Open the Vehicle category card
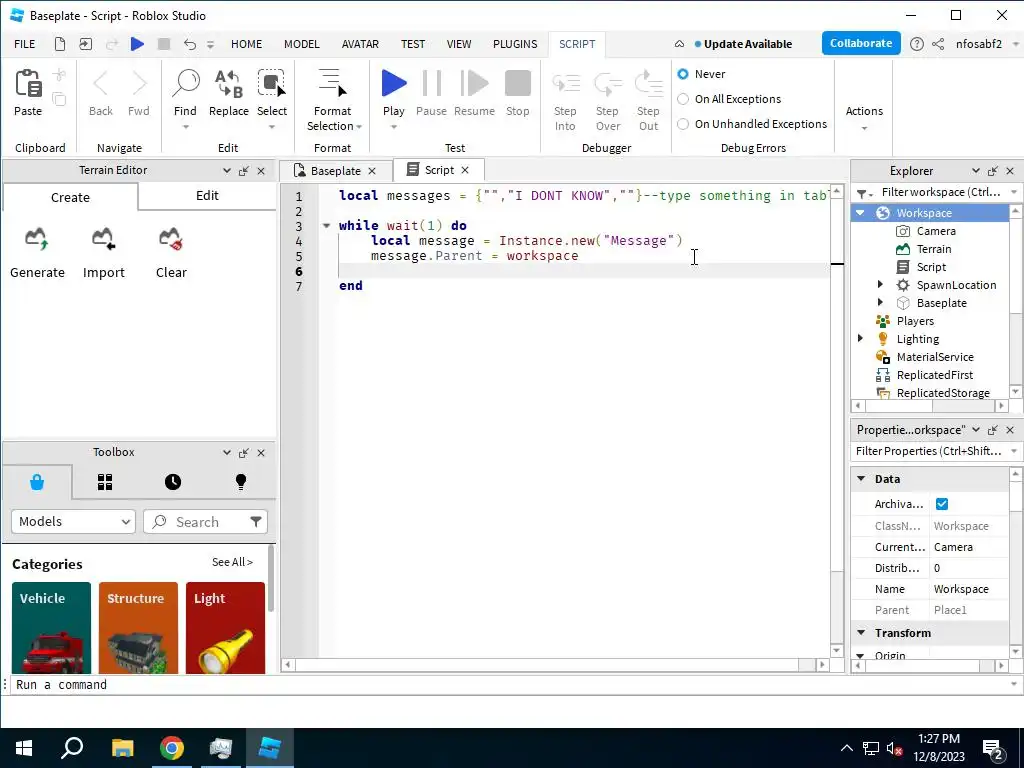The height and width of the screenshot is (768, 1024). 51,628
